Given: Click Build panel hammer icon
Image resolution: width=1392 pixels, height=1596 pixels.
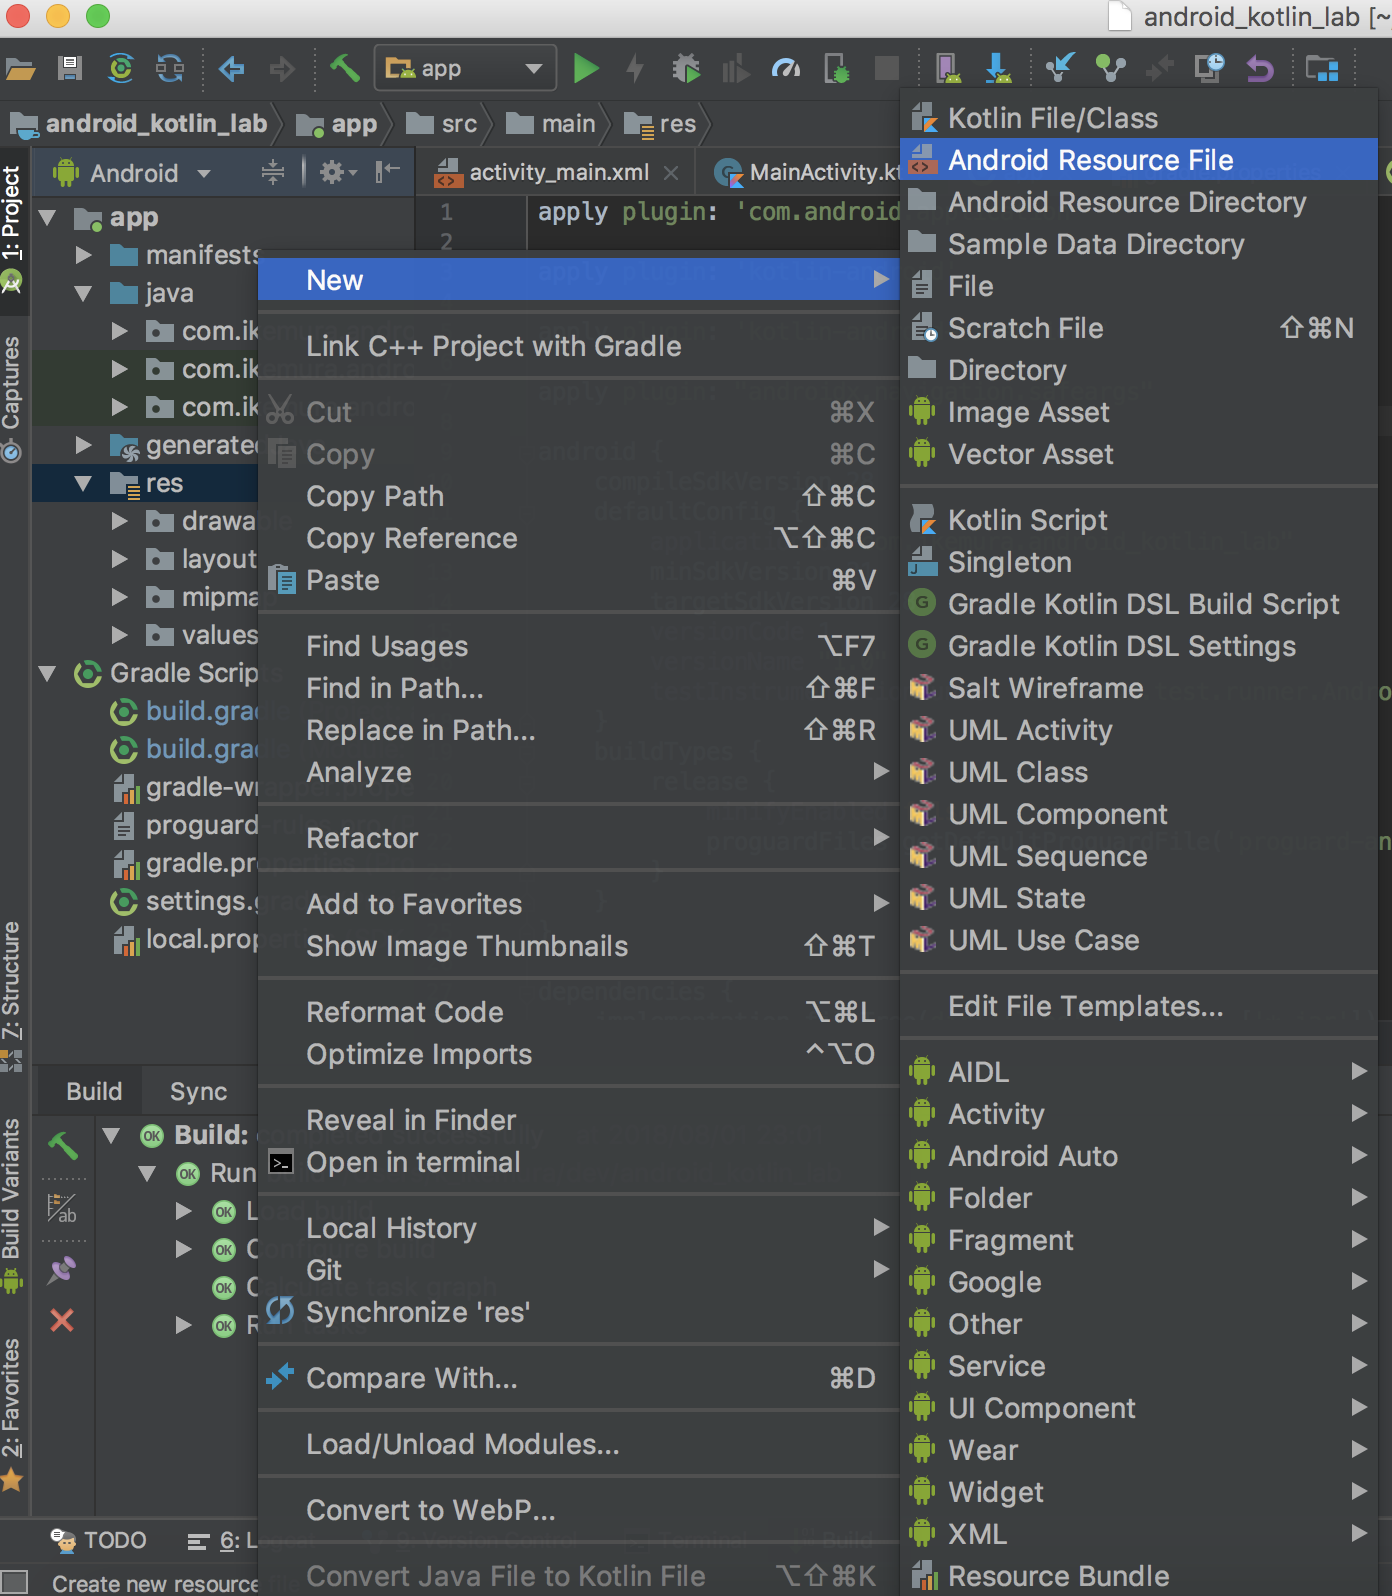Looking at the screenshot, I should (63, 1146).
